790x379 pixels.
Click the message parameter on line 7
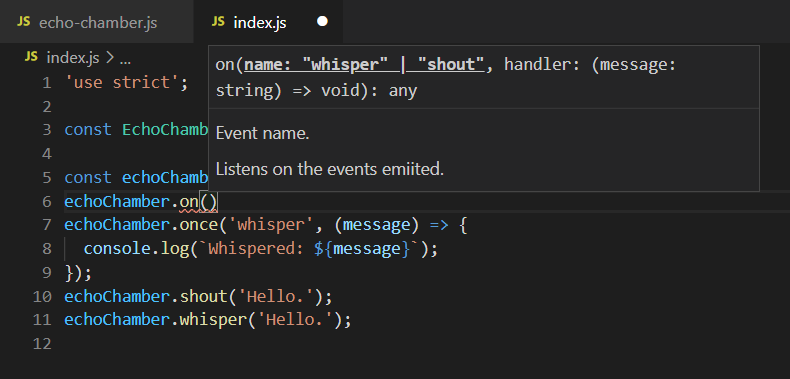pyautogui.click(x=376, y=225)
